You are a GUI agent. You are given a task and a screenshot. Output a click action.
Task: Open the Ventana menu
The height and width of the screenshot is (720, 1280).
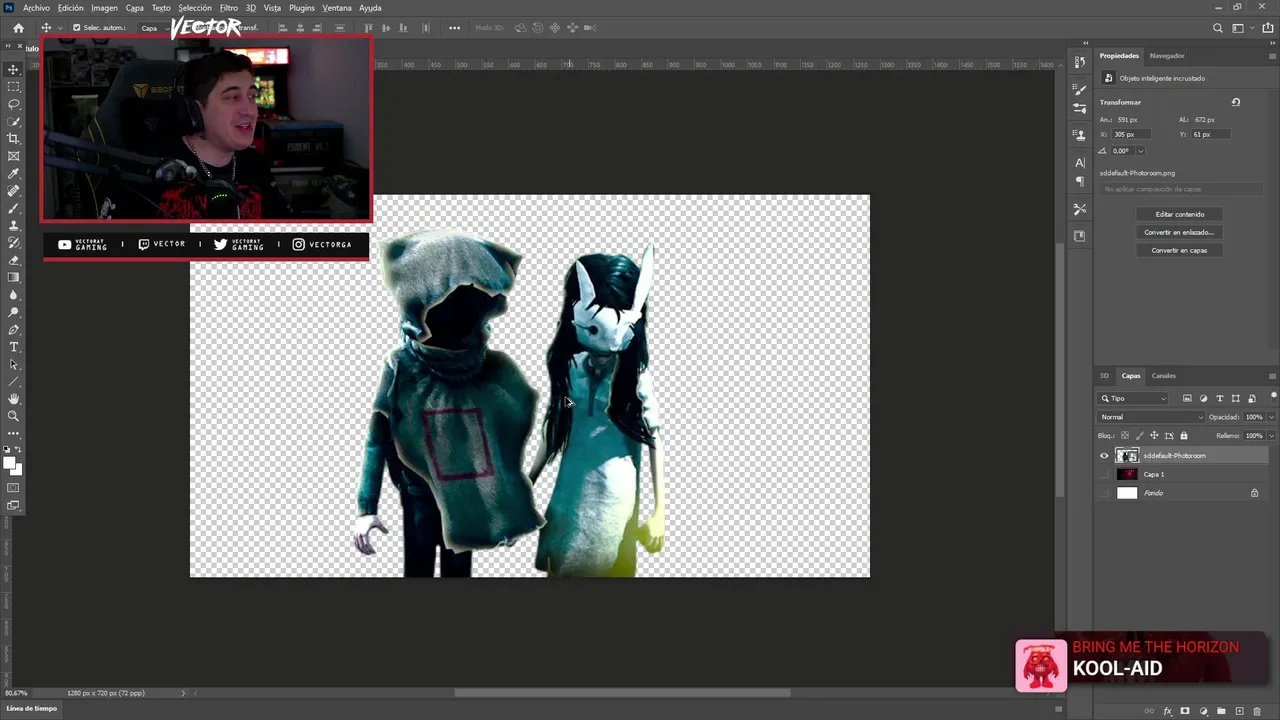click(x=337, y=8)
